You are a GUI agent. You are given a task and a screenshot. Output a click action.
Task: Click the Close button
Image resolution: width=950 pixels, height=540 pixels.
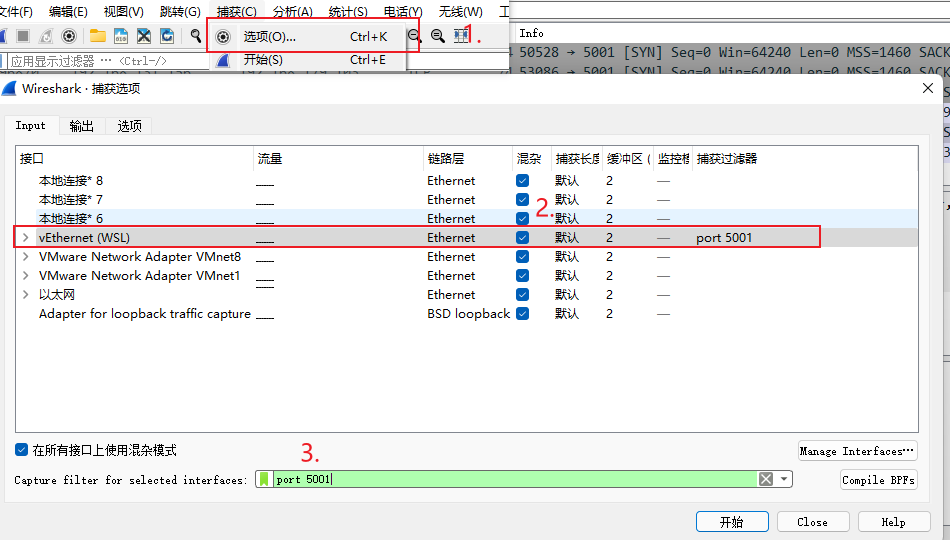[812, 522]
